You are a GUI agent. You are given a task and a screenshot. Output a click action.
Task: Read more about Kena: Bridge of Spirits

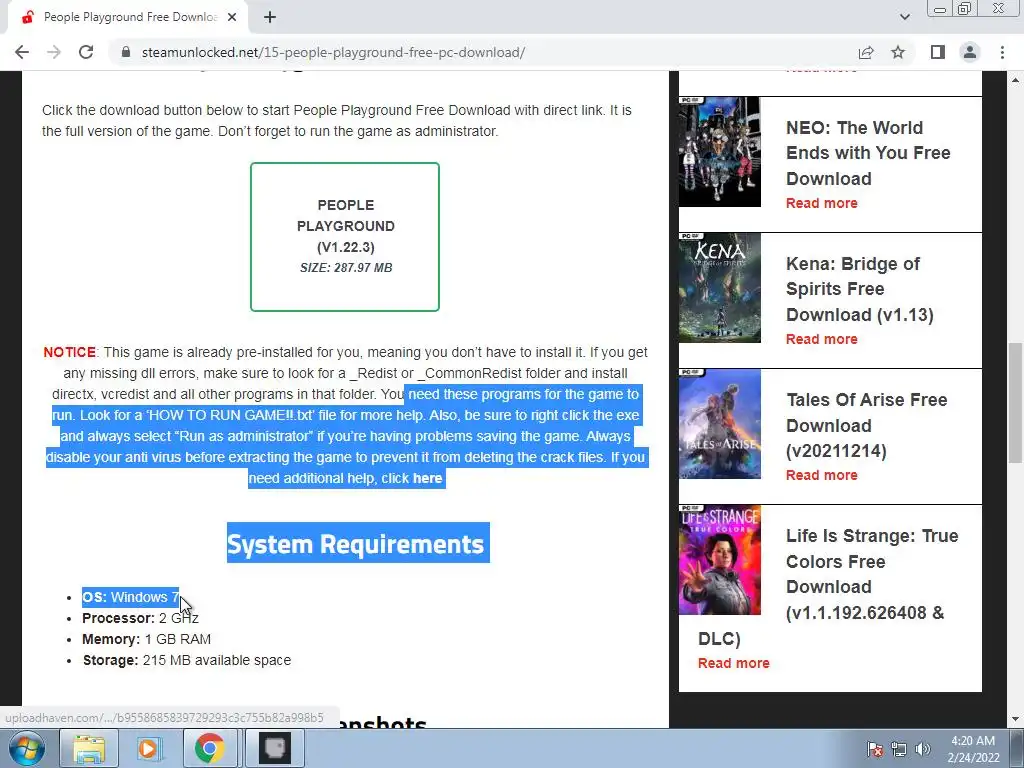(822, 339)
